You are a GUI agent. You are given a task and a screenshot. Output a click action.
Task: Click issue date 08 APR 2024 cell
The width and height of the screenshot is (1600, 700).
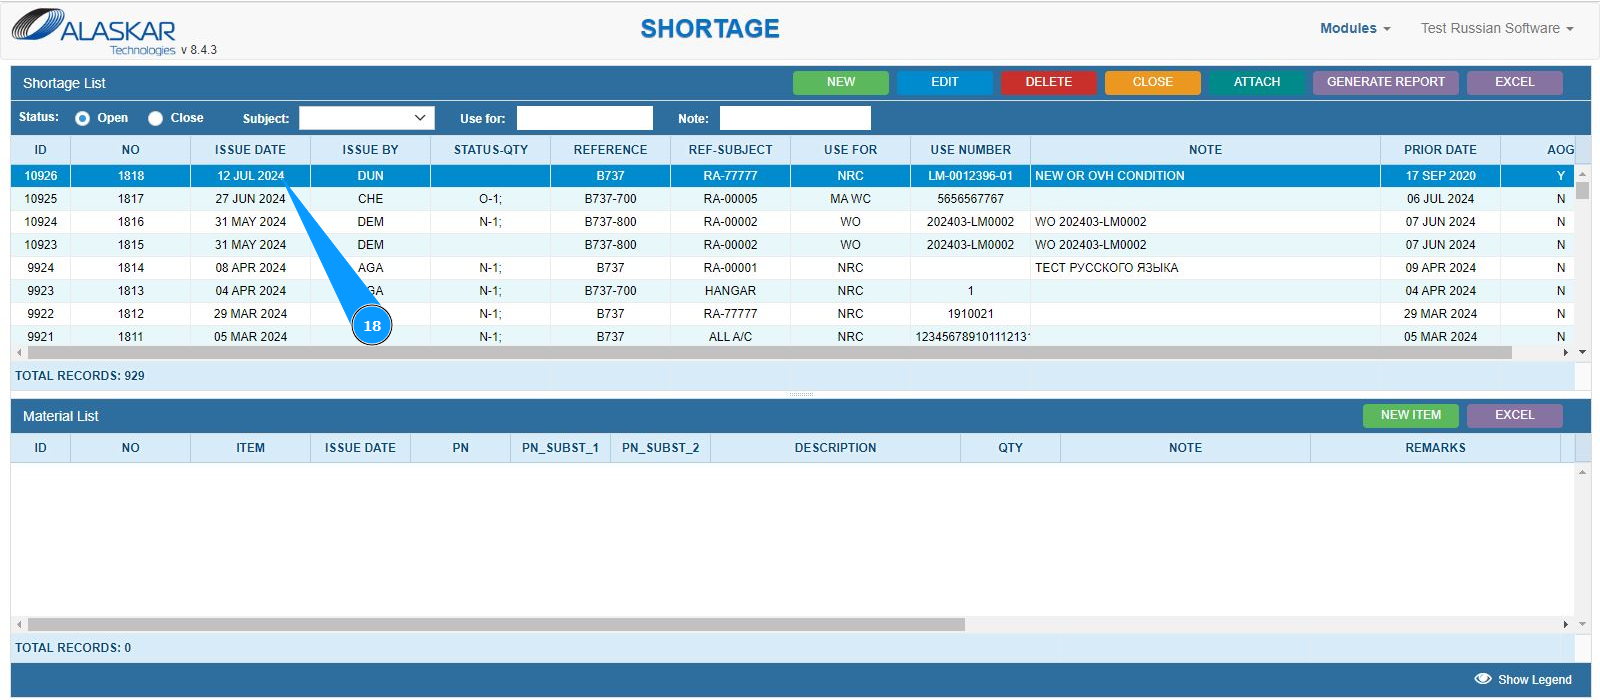pos(250,268)
